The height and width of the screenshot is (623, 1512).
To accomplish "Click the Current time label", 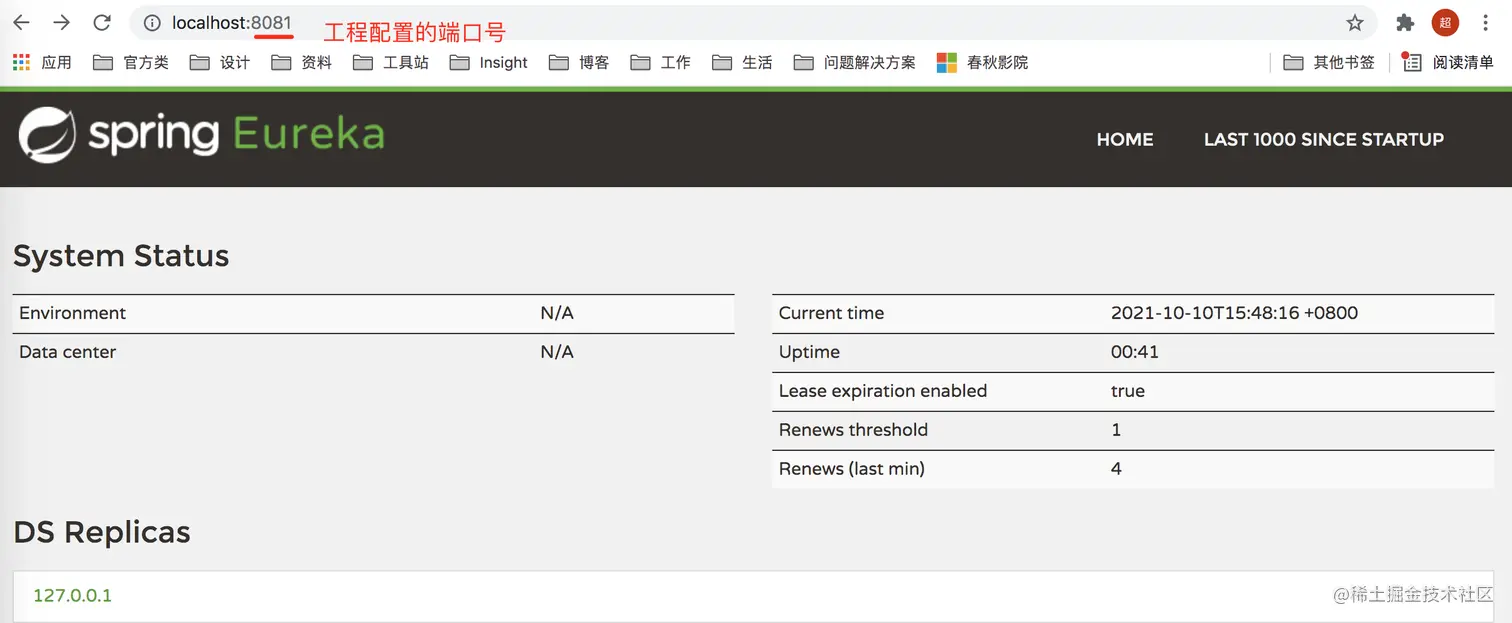I will click(x=831, y=313).
